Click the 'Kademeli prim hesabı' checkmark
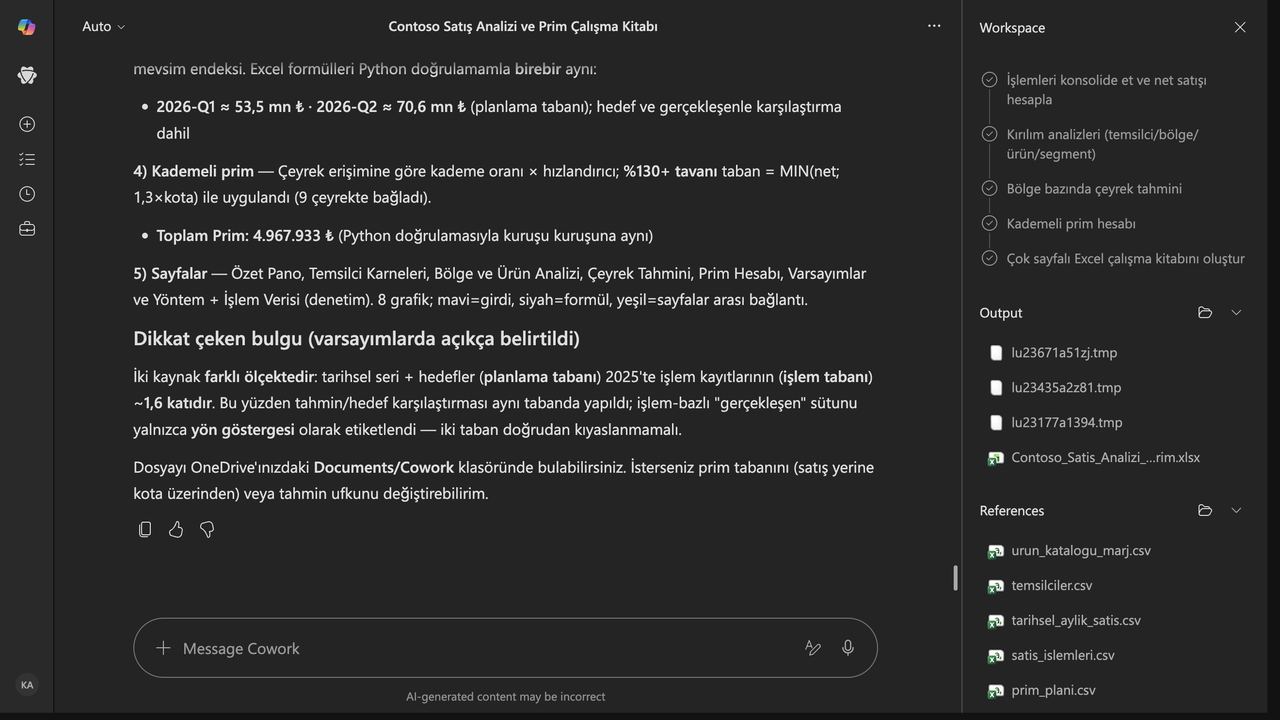Screen dimensions: 1280x720 [989, 223]
